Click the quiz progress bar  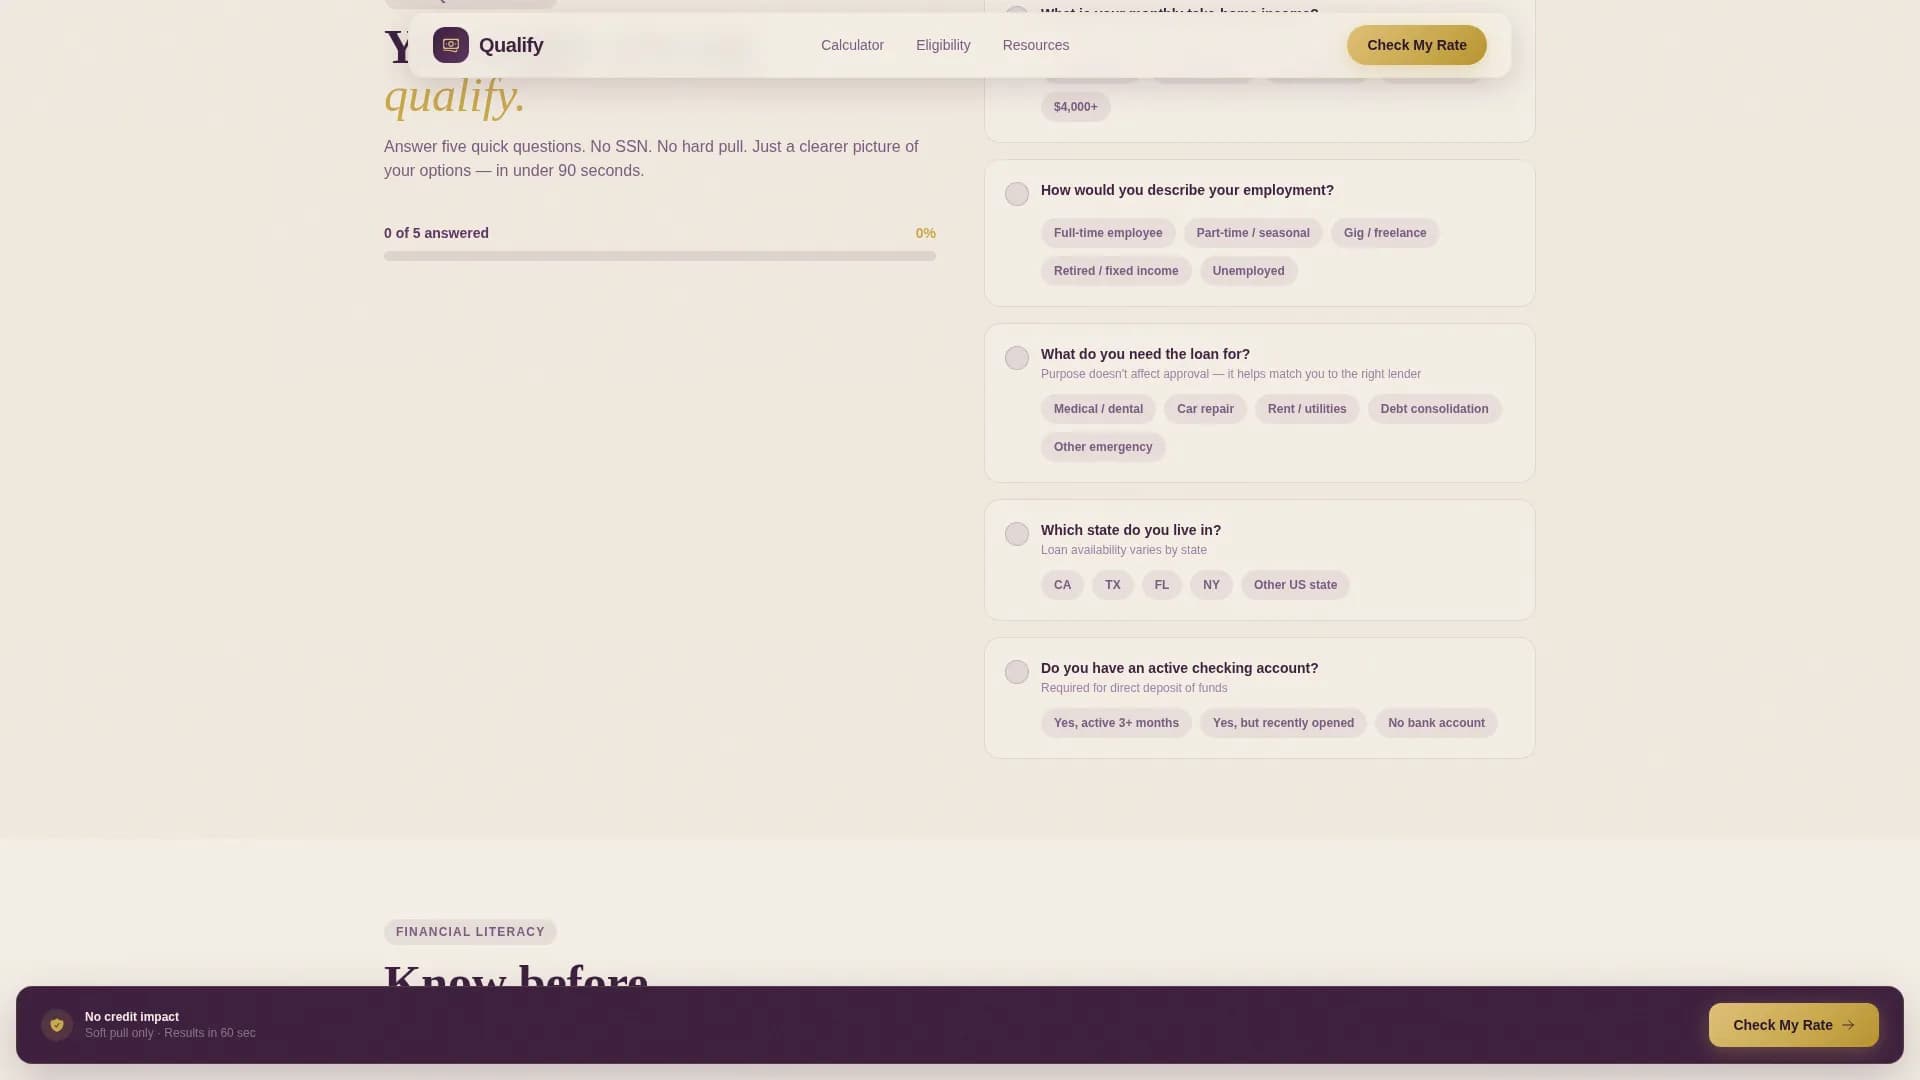pos(660,256)
